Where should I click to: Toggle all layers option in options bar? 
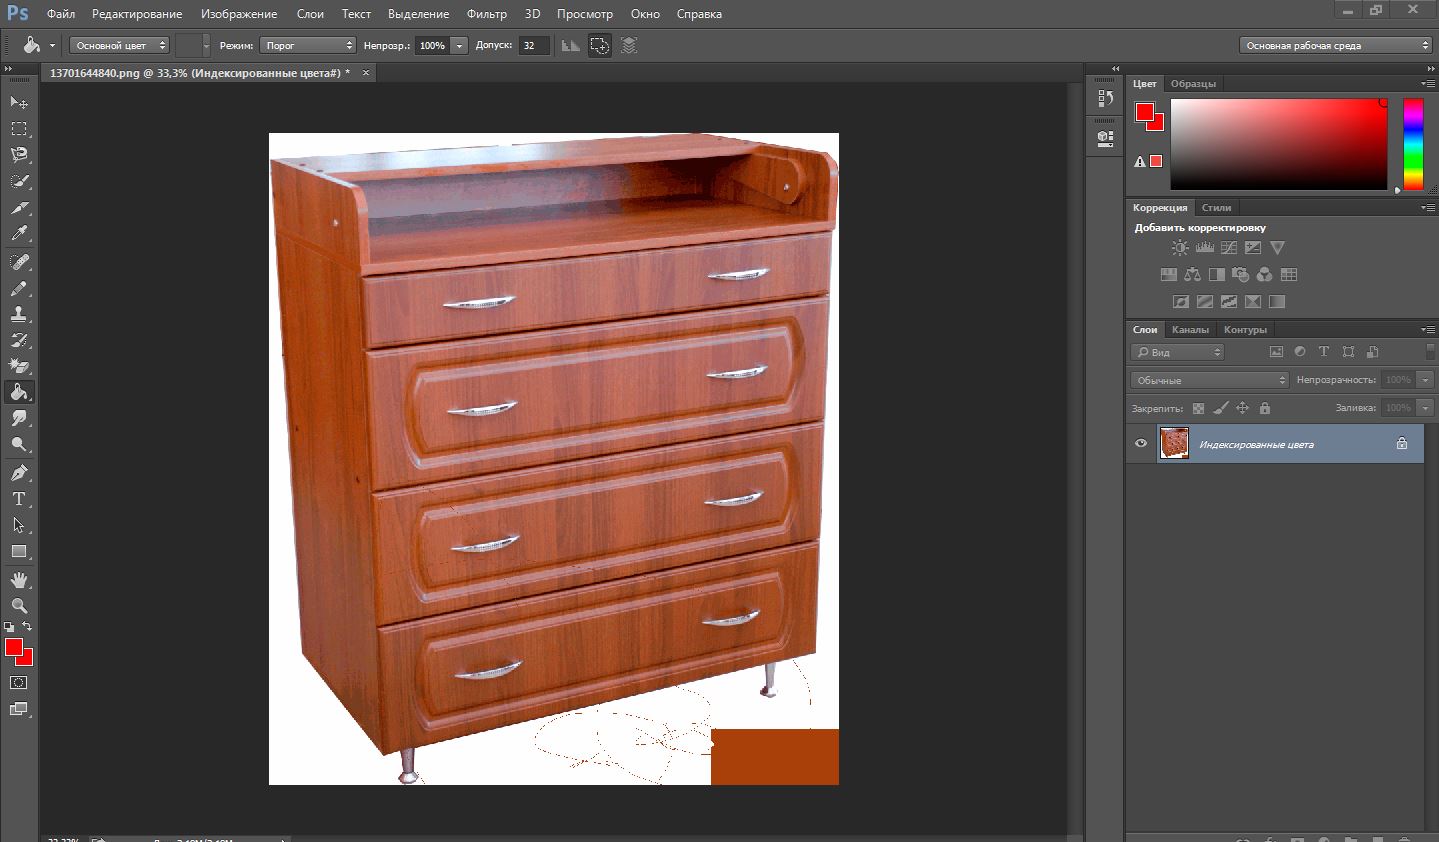point(628,45)
